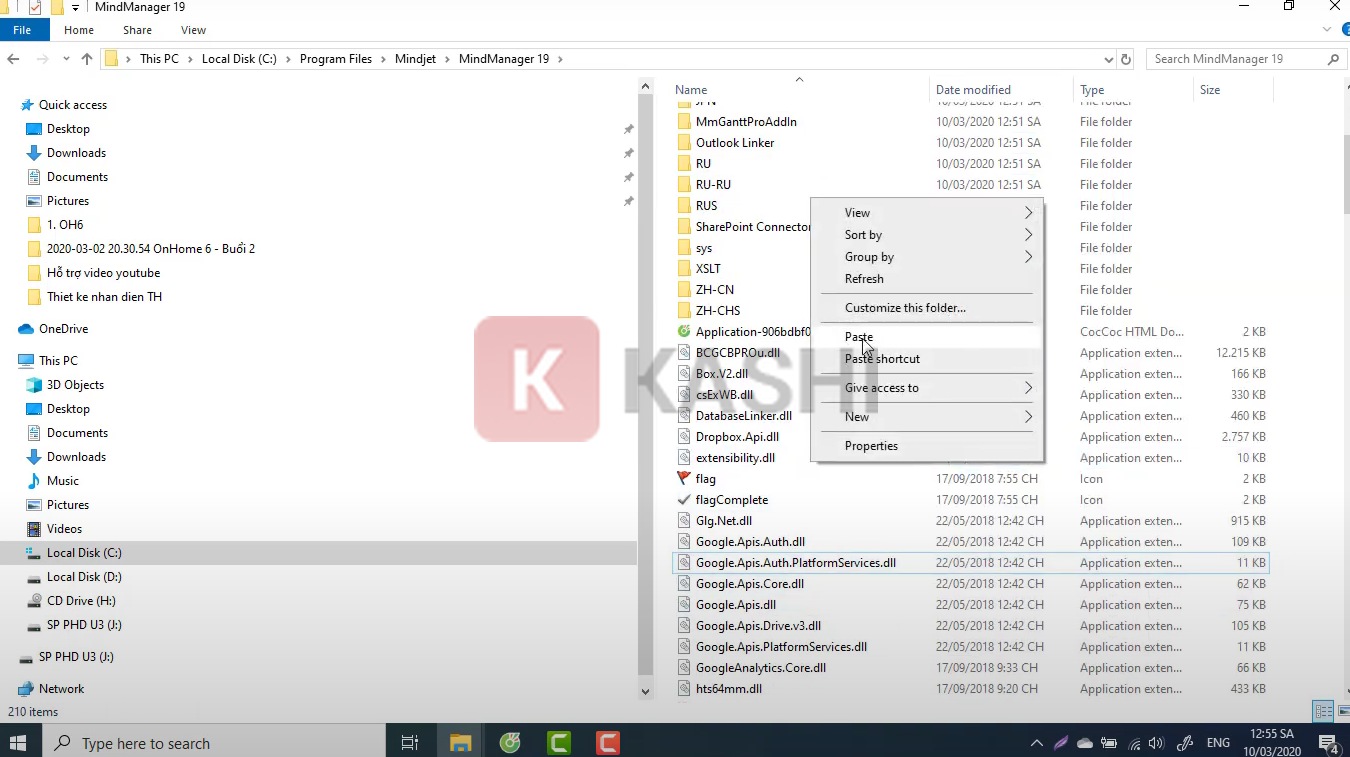
Task: Click the Up one level arrow icon
Action: [87, 59]
